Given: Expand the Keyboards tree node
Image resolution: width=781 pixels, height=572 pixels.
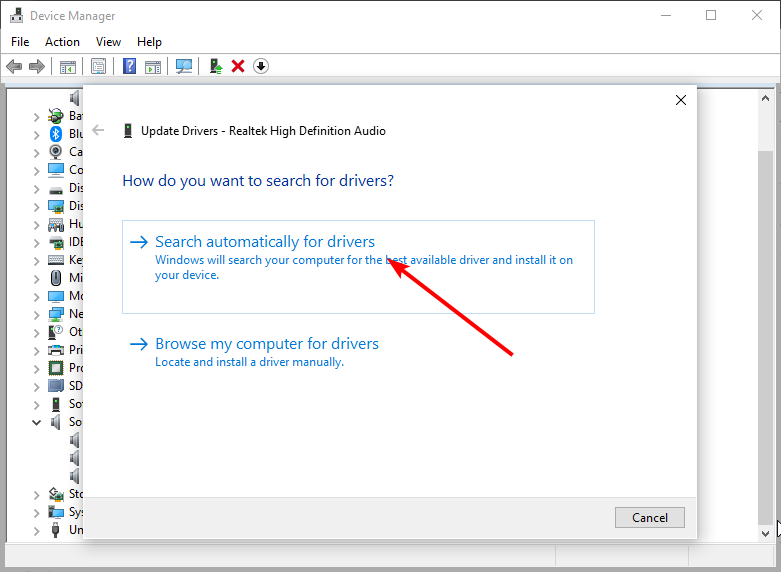Looking at the screenshot, I should click(36, 261).
